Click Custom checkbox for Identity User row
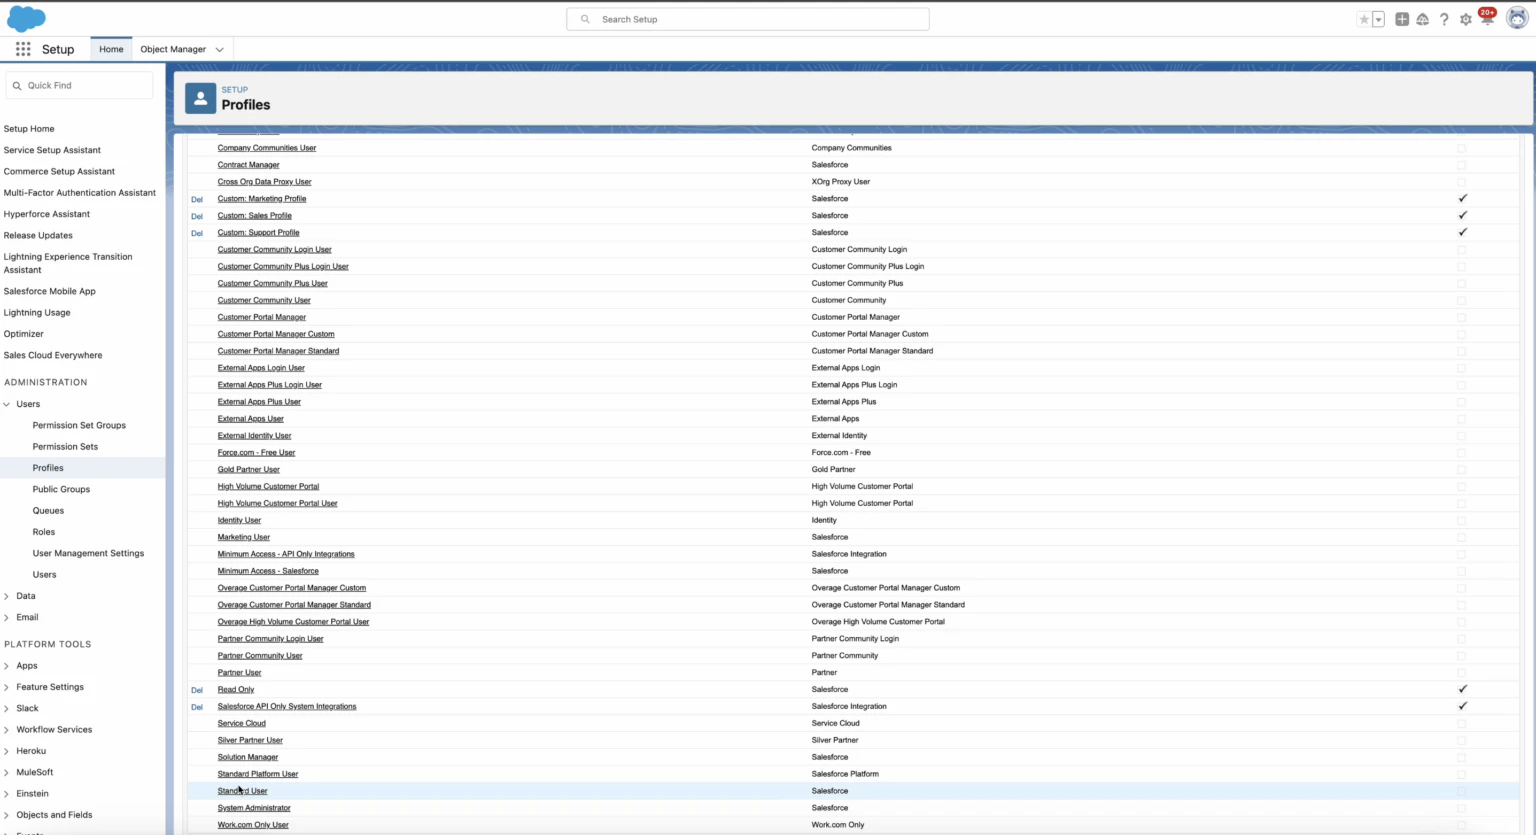Viewport: 1536px width, 835px height. click(x=1461, y=520)
